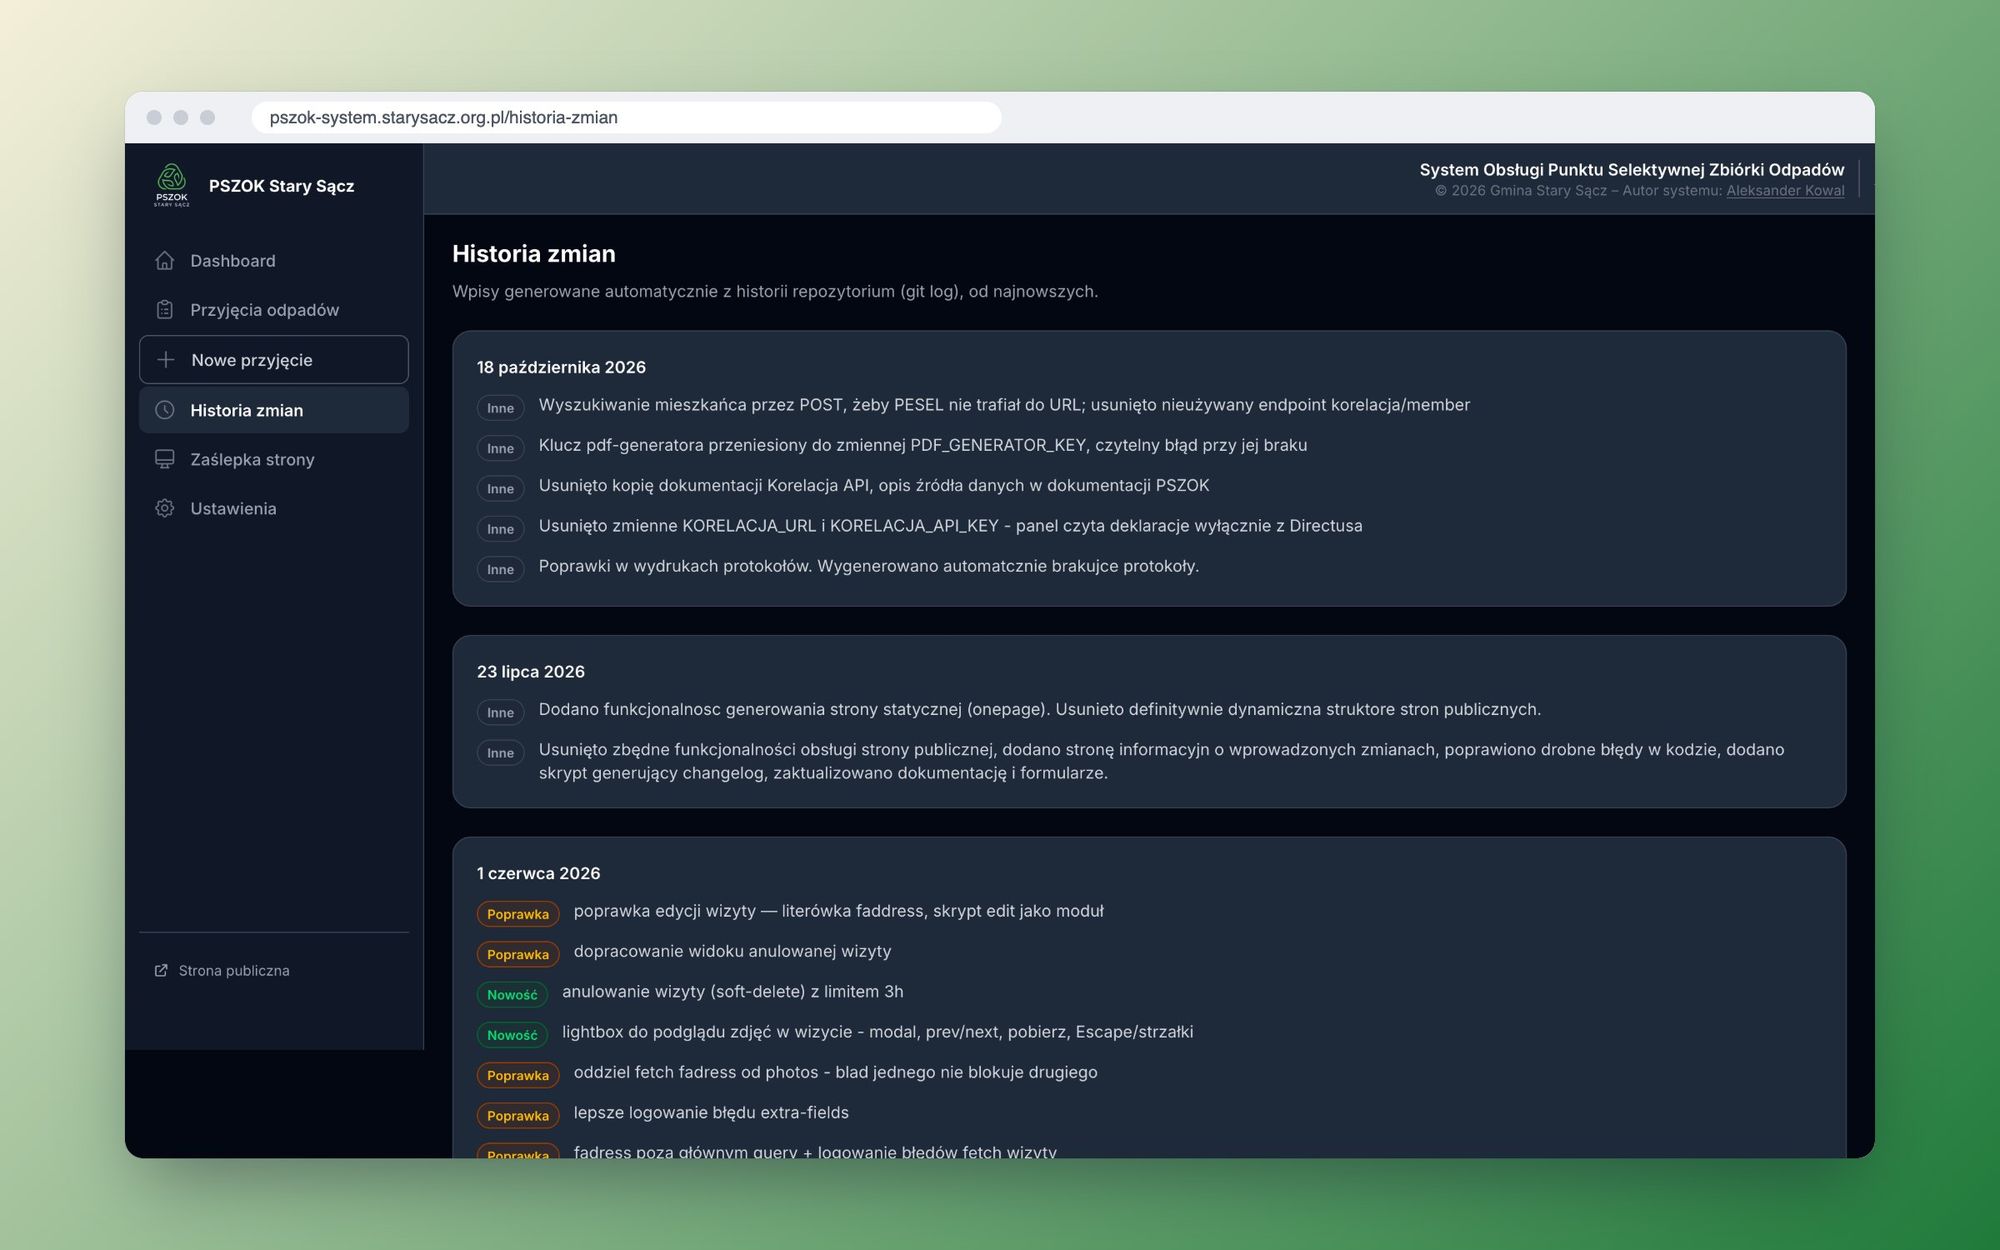Image resolution: width=2000 pixels, height=1250 pixels.
Task: Click the PSZOK Stary Sącz logo icon
Action: (172, 185)
